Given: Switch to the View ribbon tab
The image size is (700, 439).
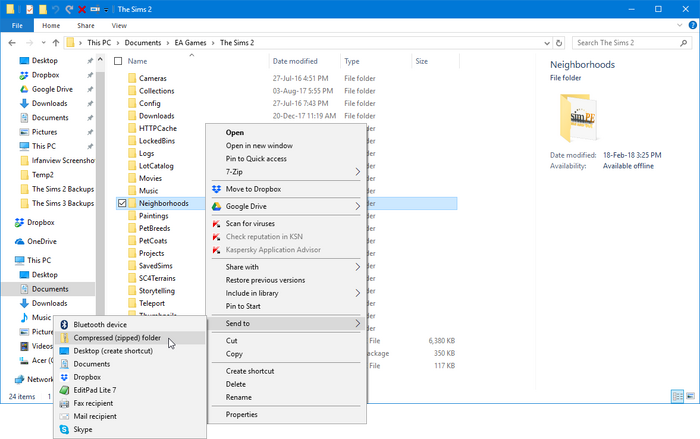Looking at the screenshot, I should coord(119,25).
